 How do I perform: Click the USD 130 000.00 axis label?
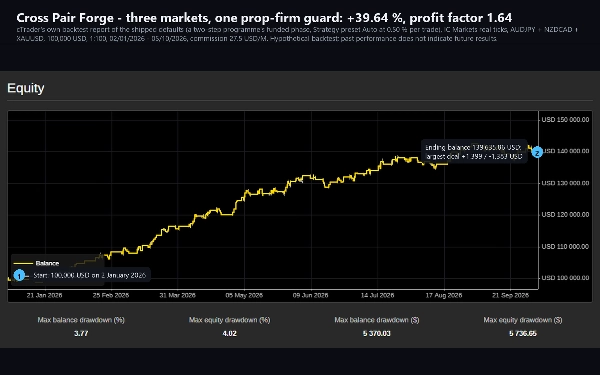pos(565,183)
